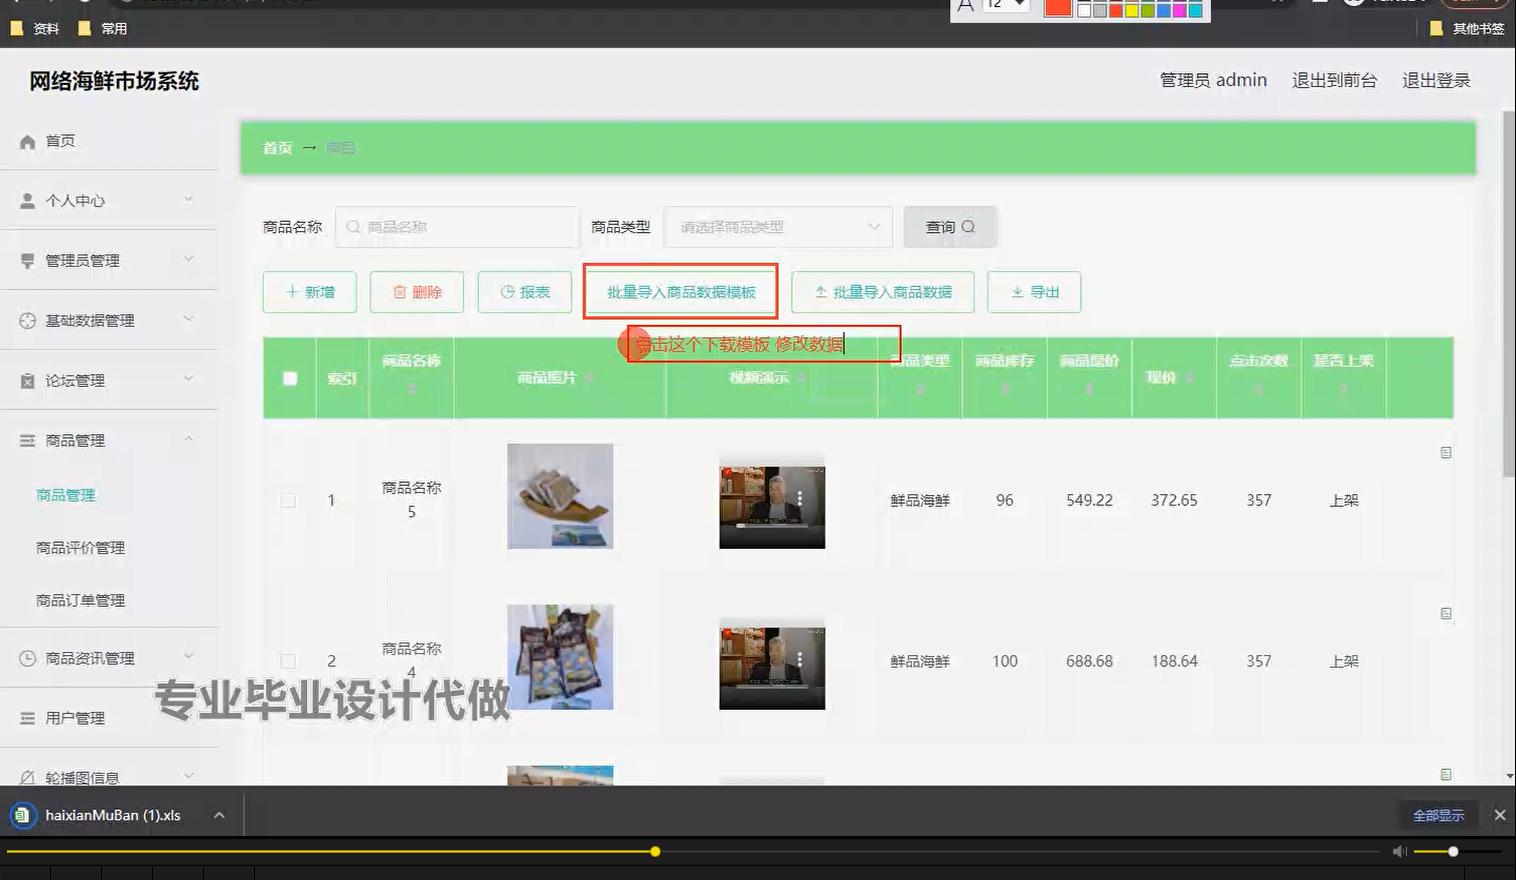
Task: Click the 商品资讯管理 sidebar icon
Action: pos(27,657)
